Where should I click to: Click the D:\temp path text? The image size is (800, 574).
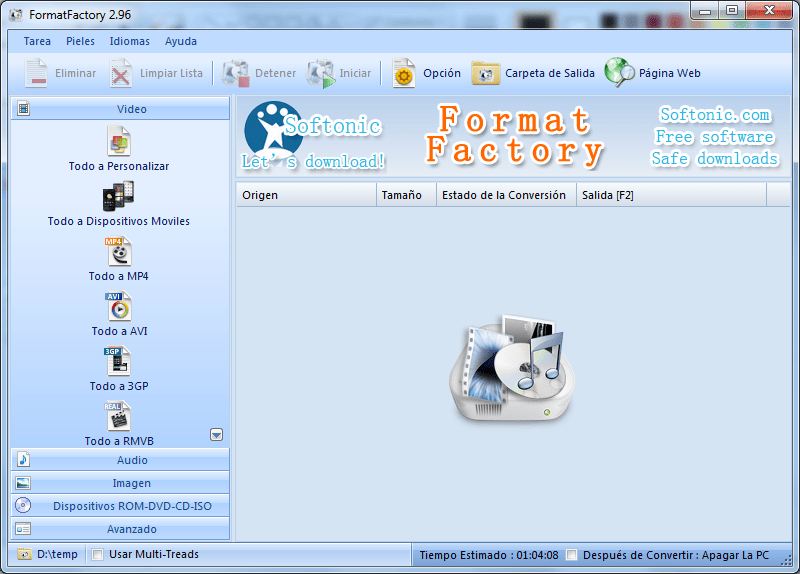57,554
